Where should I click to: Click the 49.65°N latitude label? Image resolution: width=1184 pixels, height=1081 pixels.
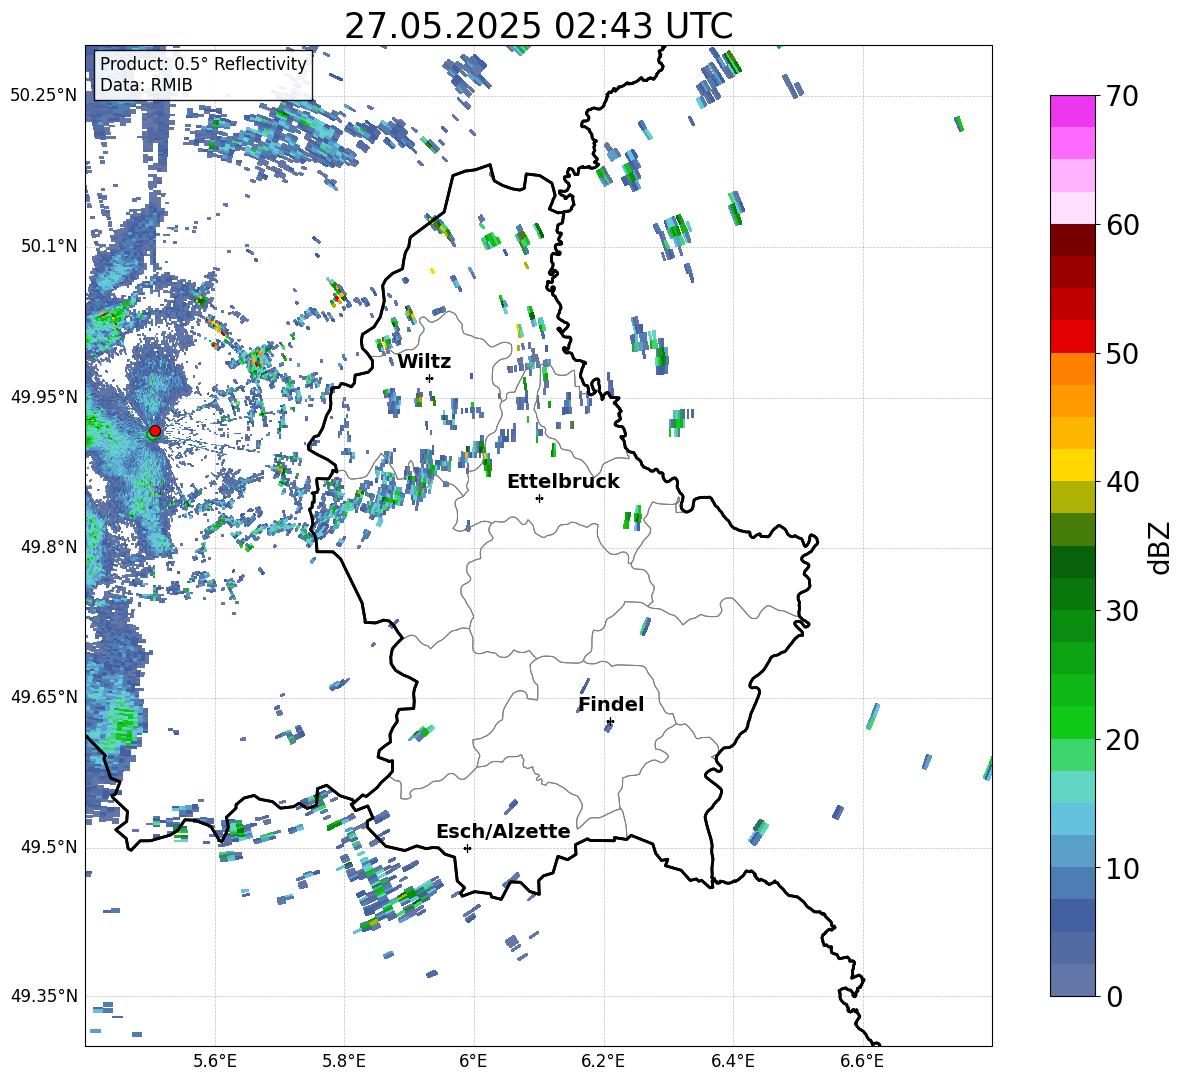point(44,696)
